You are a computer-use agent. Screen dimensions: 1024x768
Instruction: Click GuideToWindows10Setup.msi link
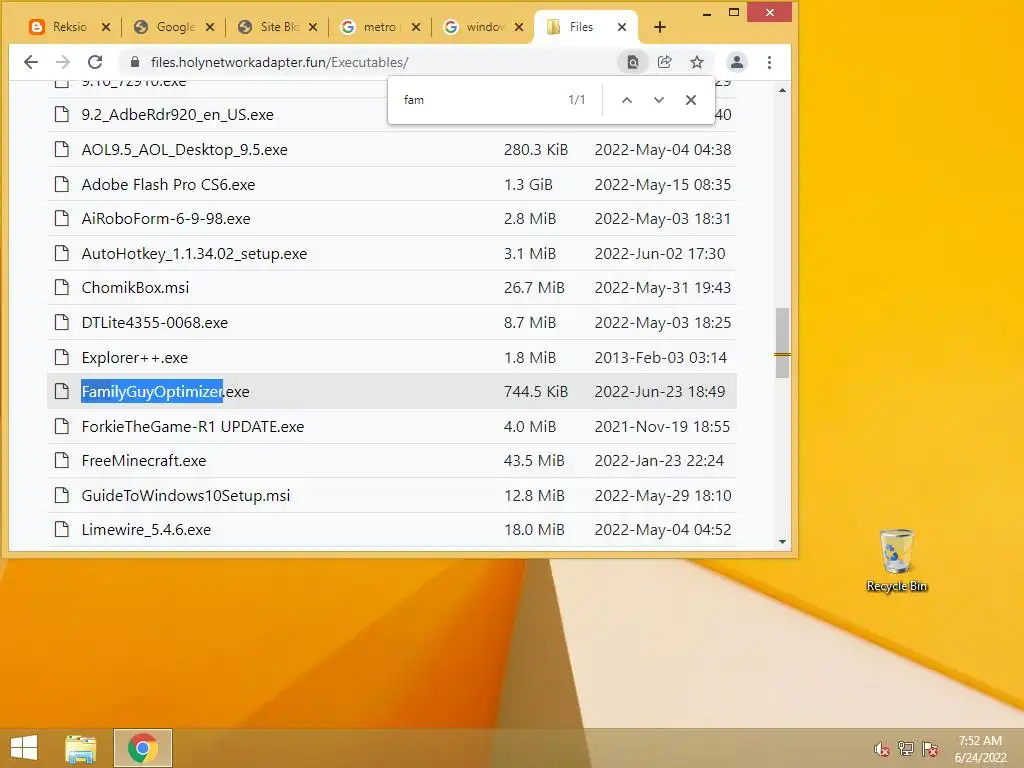[x=185, y=496]
